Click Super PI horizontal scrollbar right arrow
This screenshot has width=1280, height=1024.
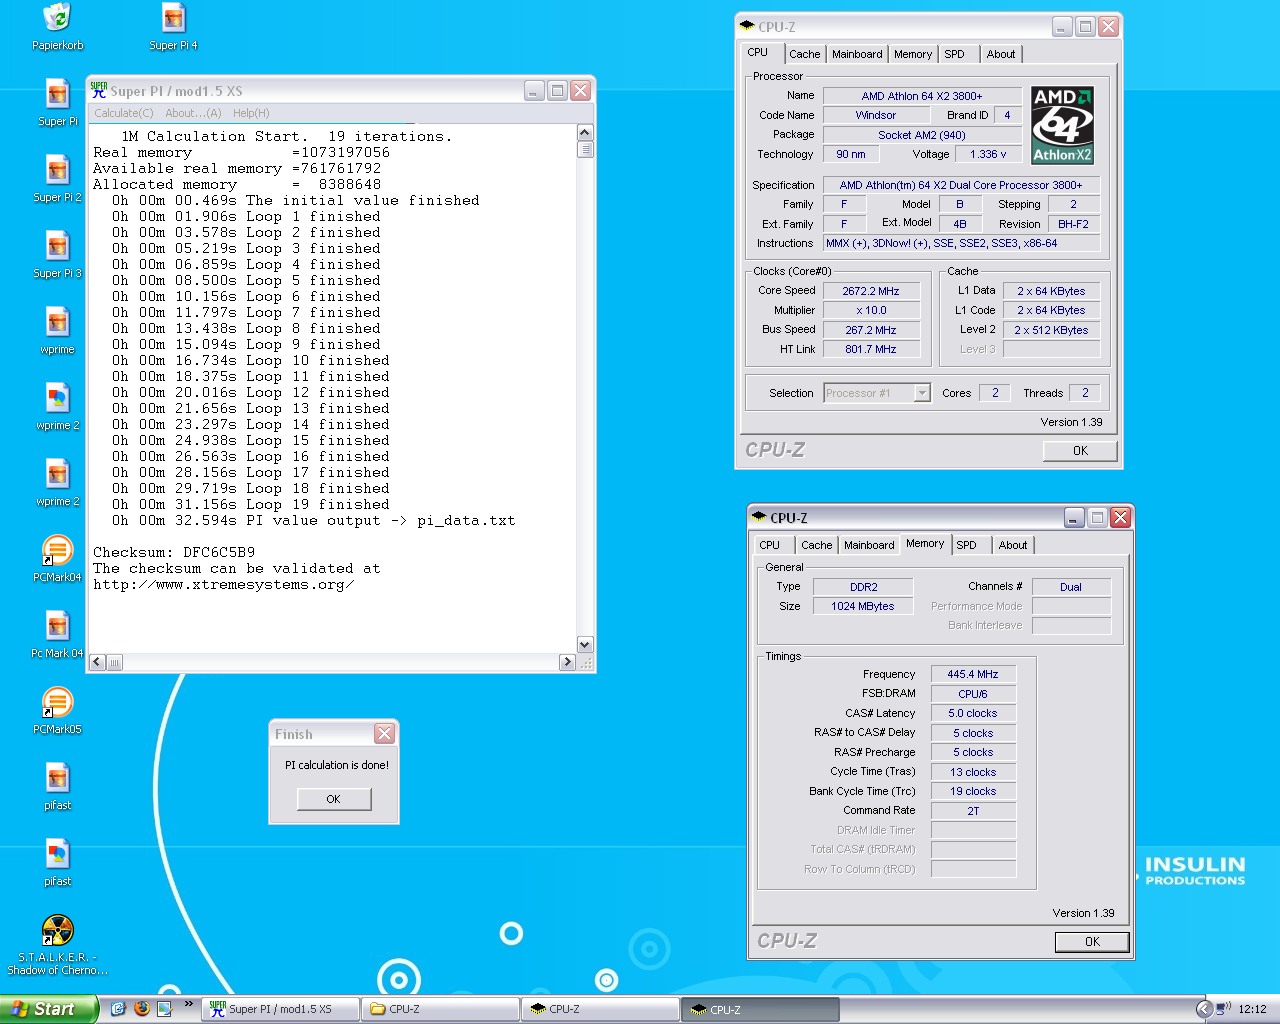tap(567, 662)
